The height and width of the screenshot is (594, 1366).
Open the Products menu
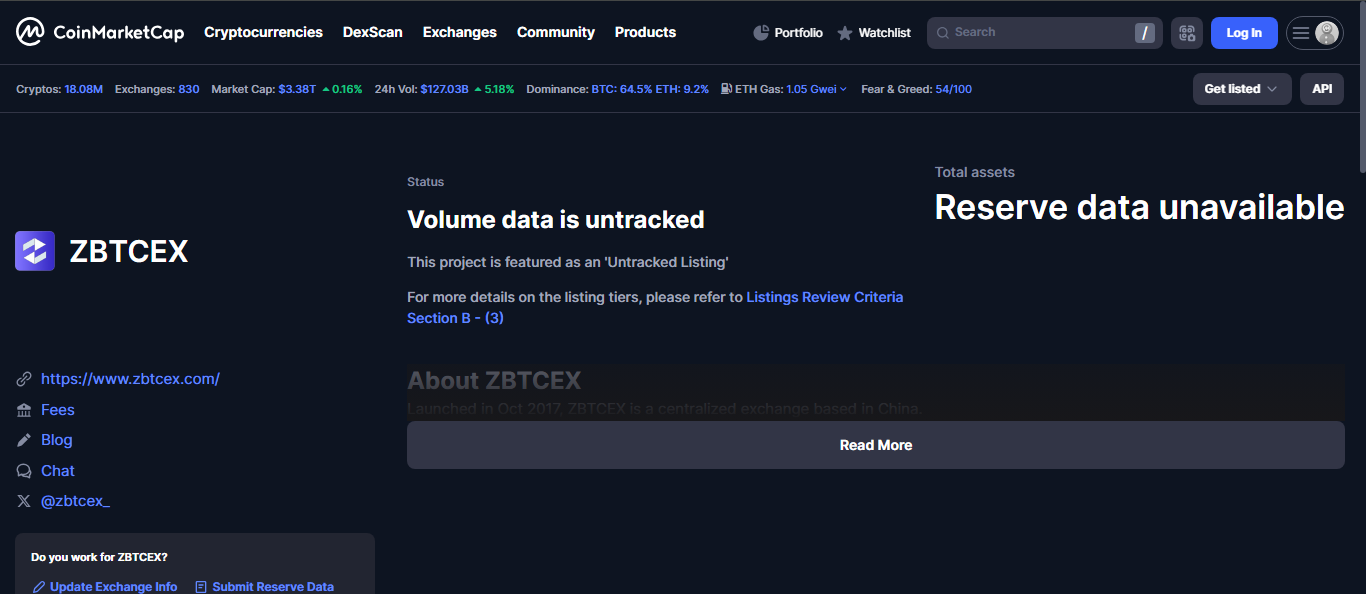click(645, 32)
